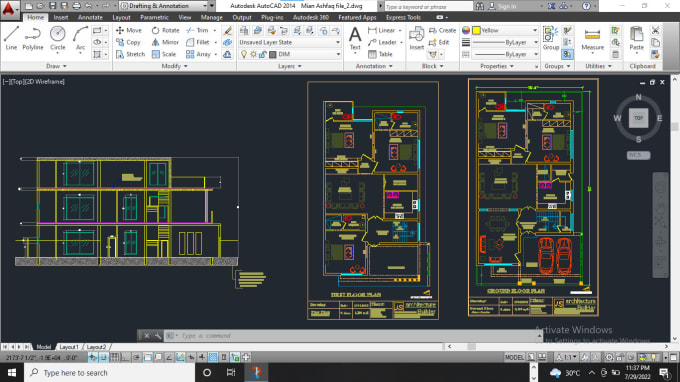Click the Copy tool in Modify panel
The image size is (680, 382).
click(x=128, y=42)
